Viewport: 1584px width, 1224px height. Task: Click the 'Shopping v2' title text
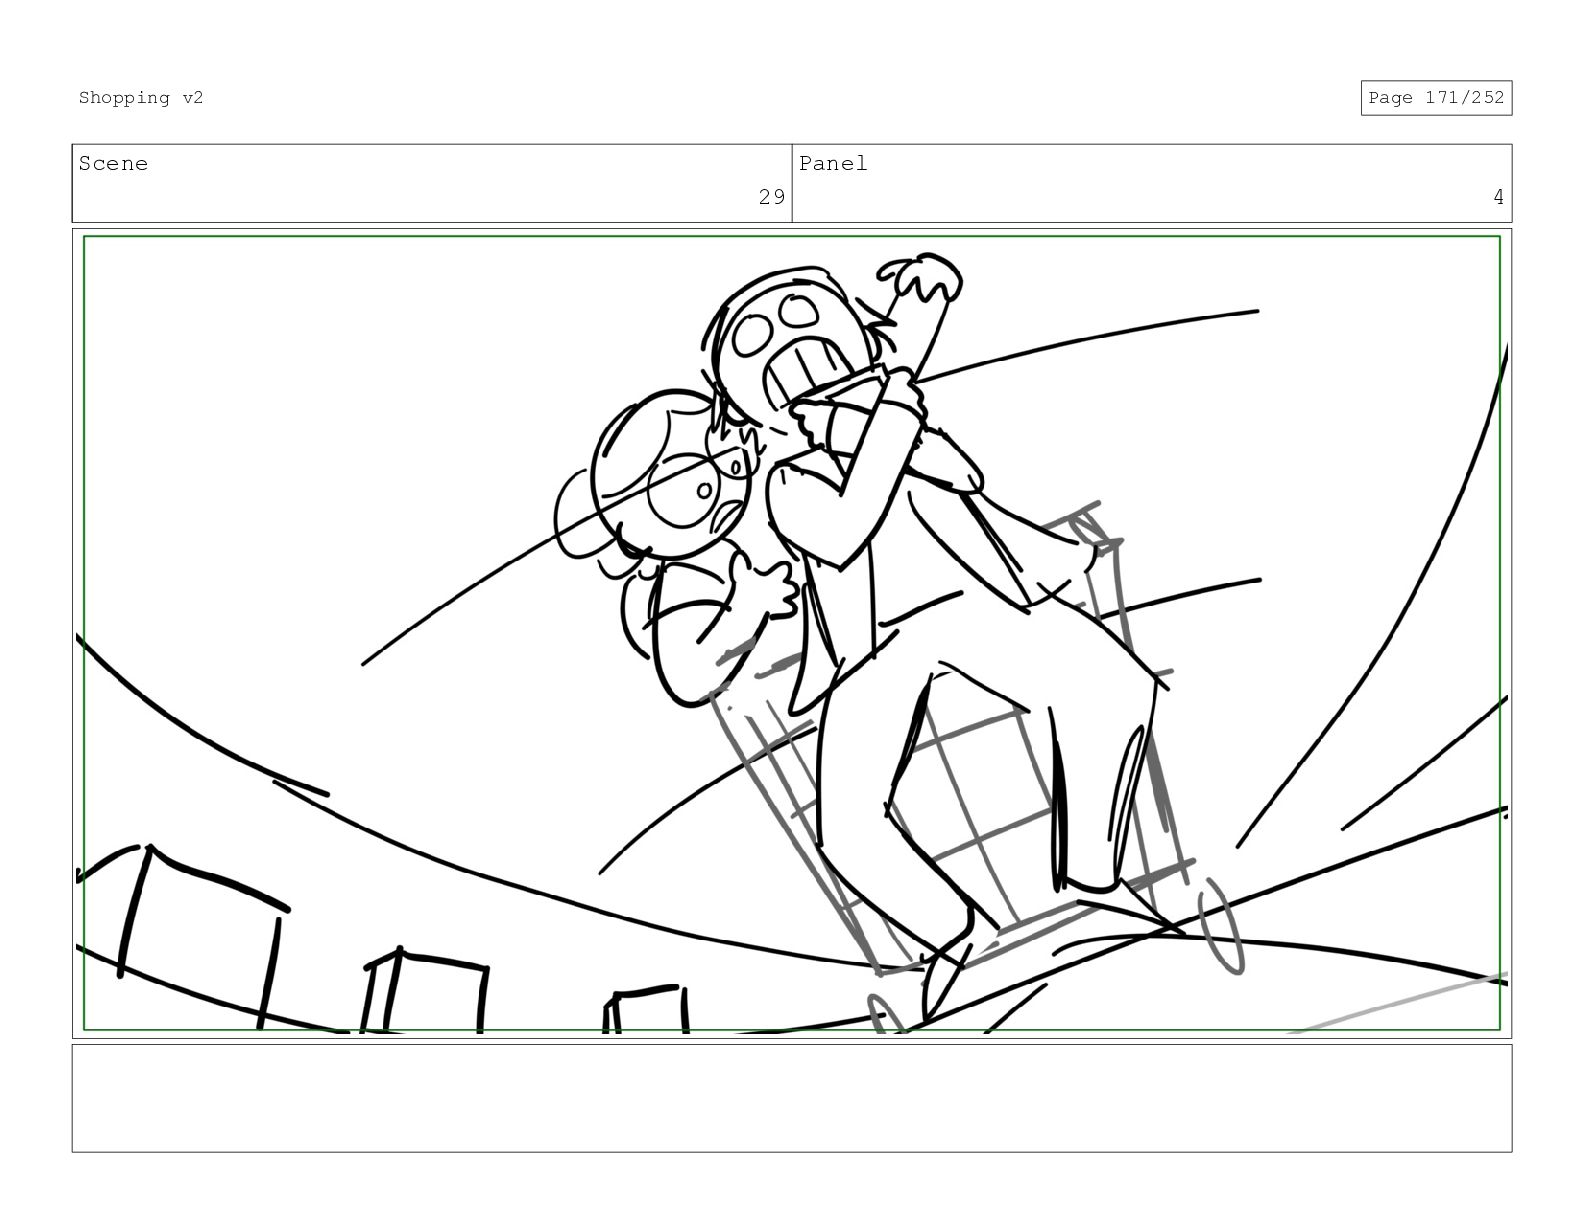coord(141,98)
